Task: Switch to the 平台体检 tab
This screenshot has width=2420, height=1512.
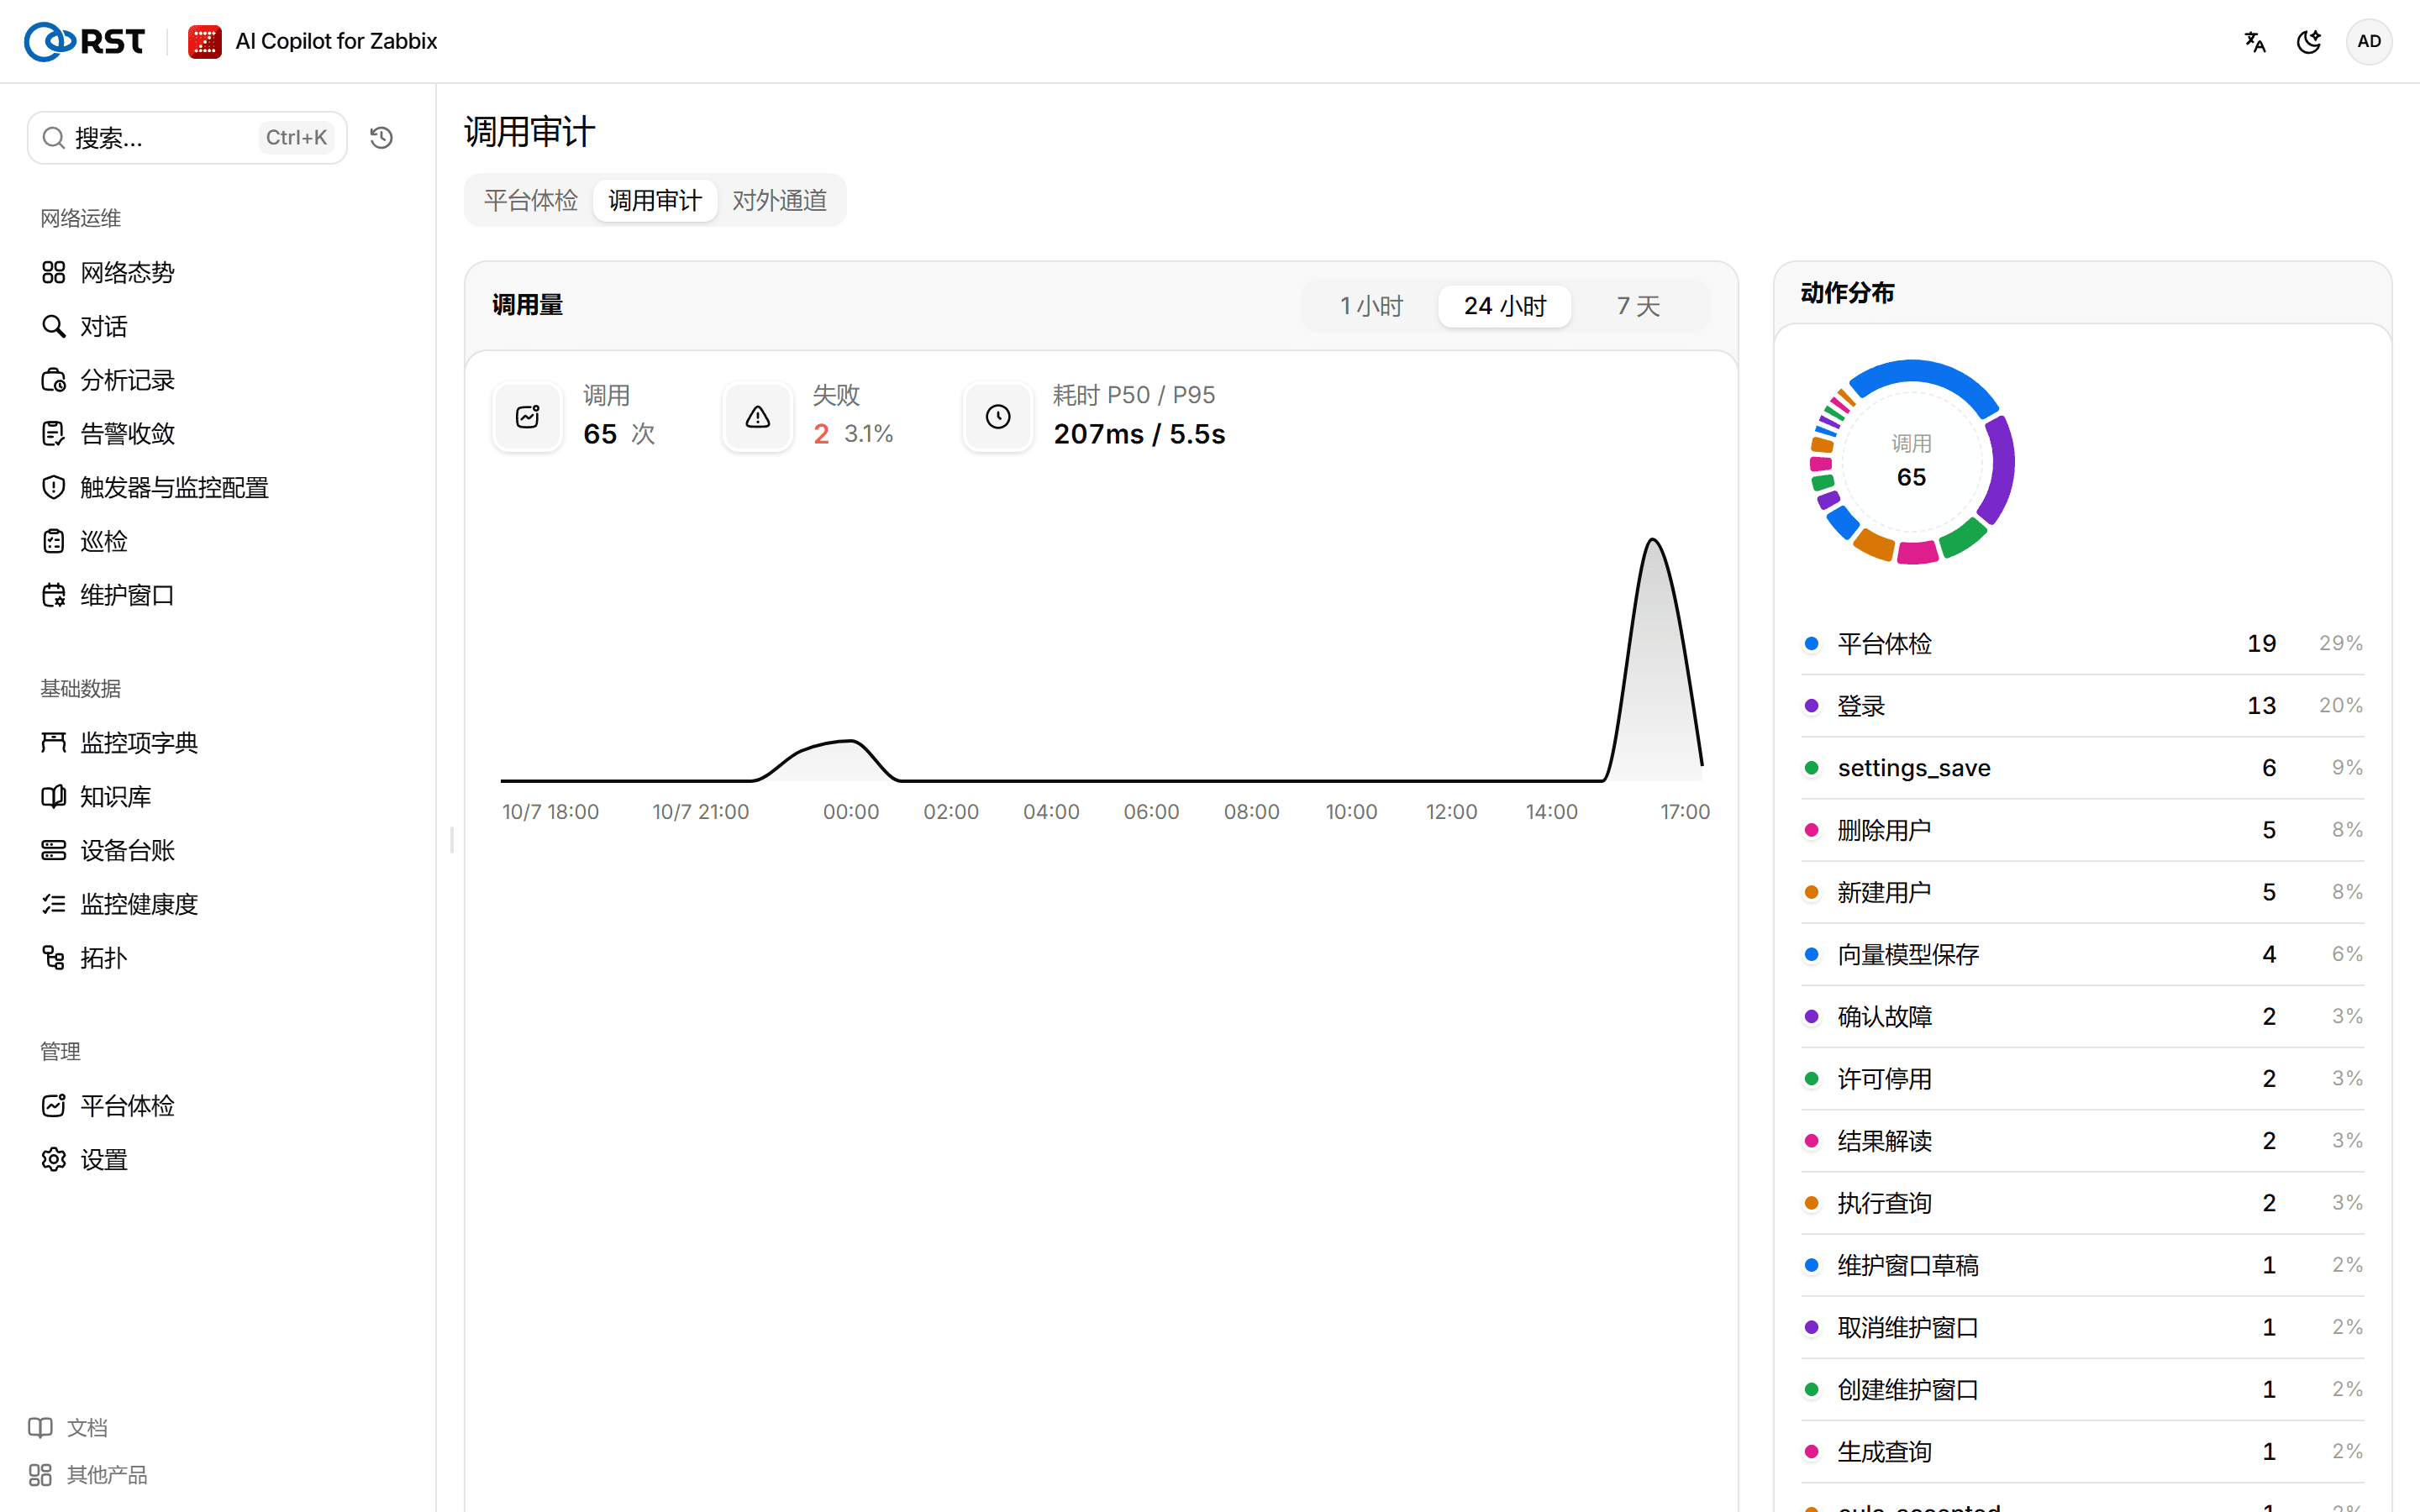Action: click(x=531, y=200)
